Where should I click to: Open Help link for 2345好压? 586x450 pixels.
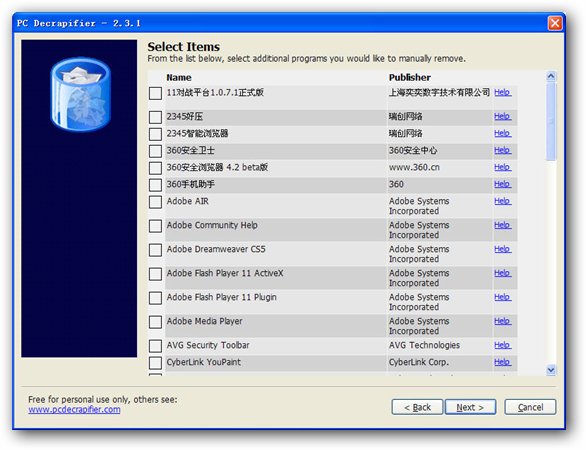(x=502, y=116)
